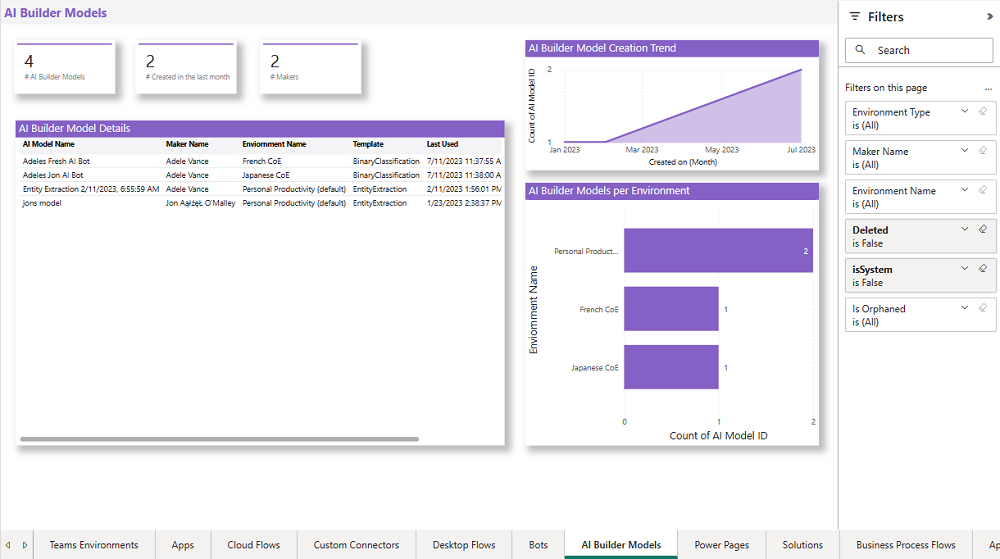Sort by the Maker Name column header
Screen dimensions: 1000x559
click(x=187, y=144)
